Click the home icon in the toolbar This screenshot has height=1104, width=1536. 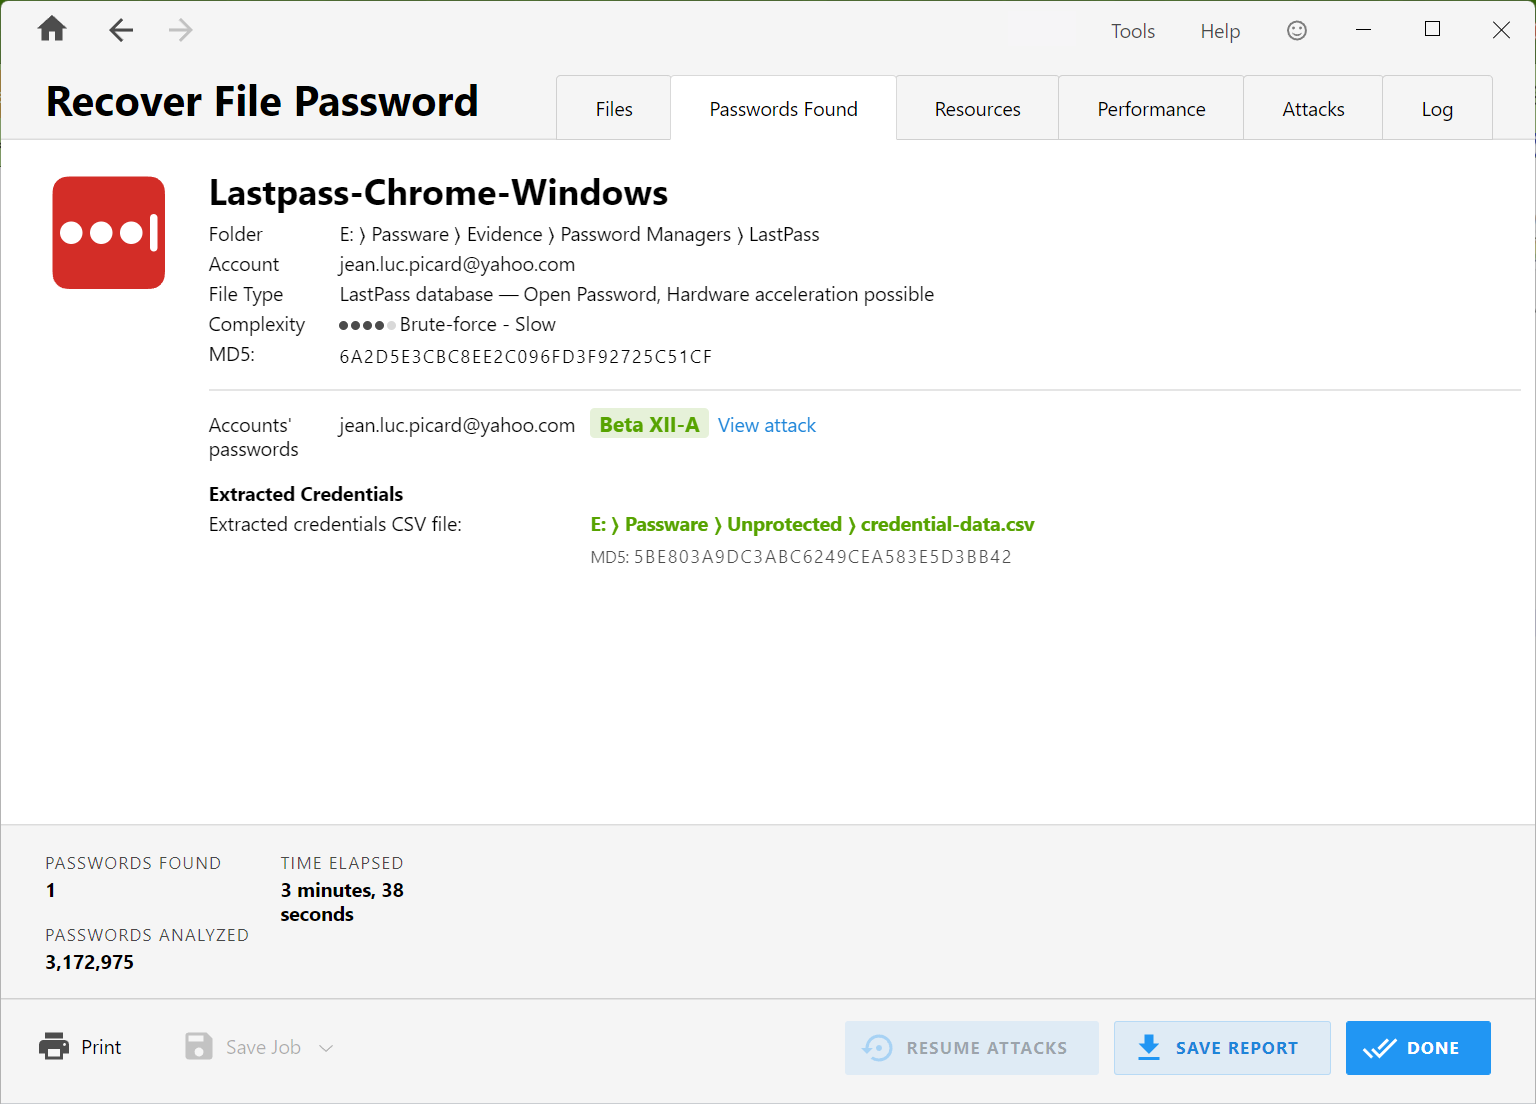coord(51,29)
